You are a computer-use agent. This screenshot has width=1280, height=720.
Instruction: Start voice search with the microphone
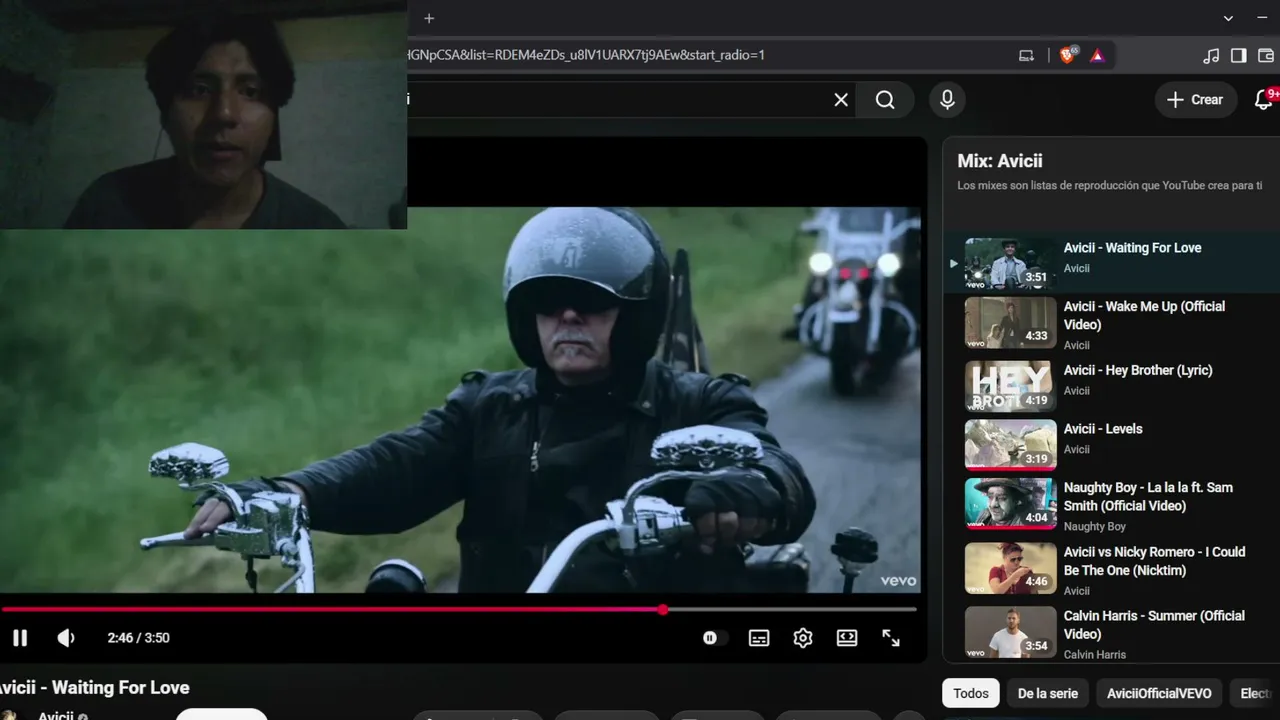[947, 99]
